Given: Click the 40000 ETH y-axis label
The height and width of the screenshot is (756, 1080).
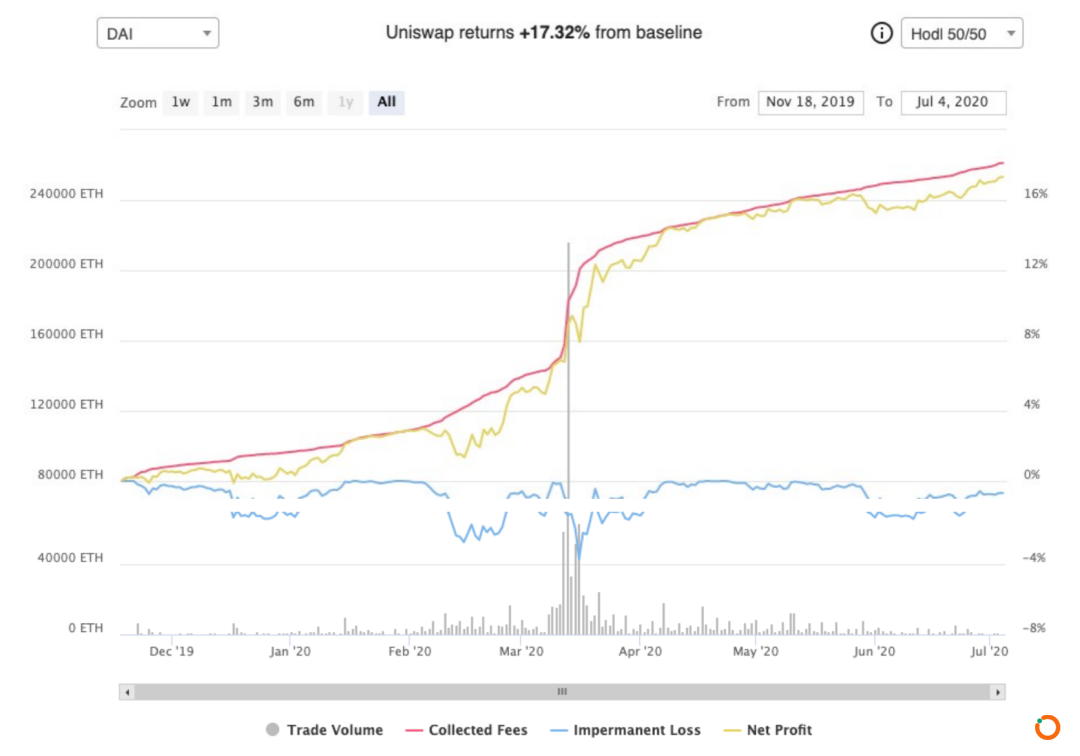Looking at the screenshot, I should tap(70, 558).
